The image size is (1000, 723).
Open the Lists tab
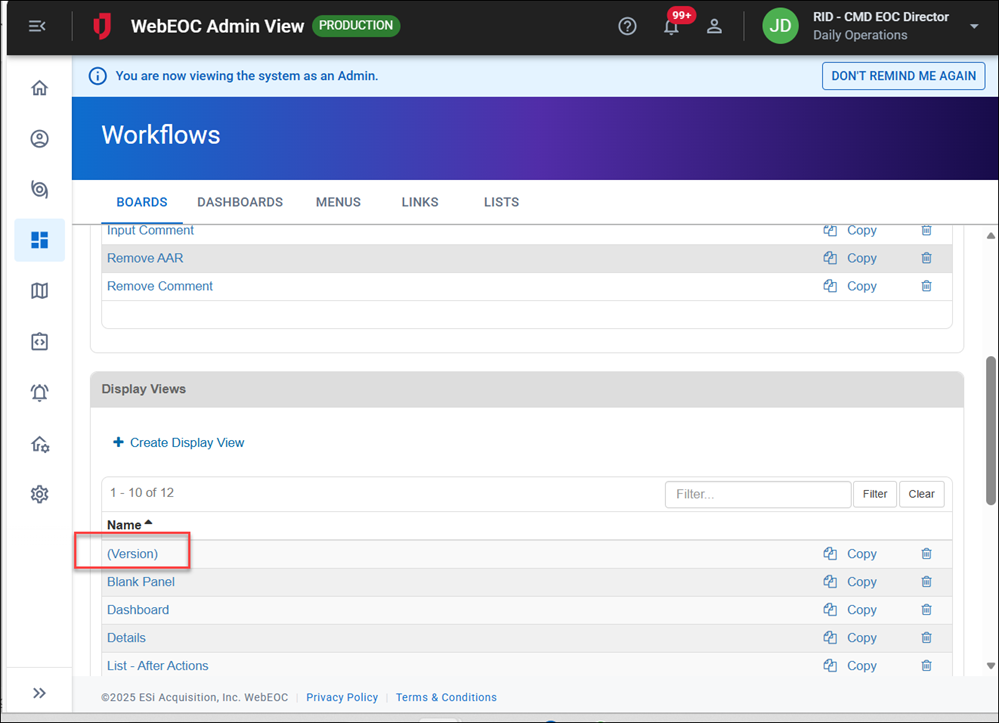coord(501,202)
